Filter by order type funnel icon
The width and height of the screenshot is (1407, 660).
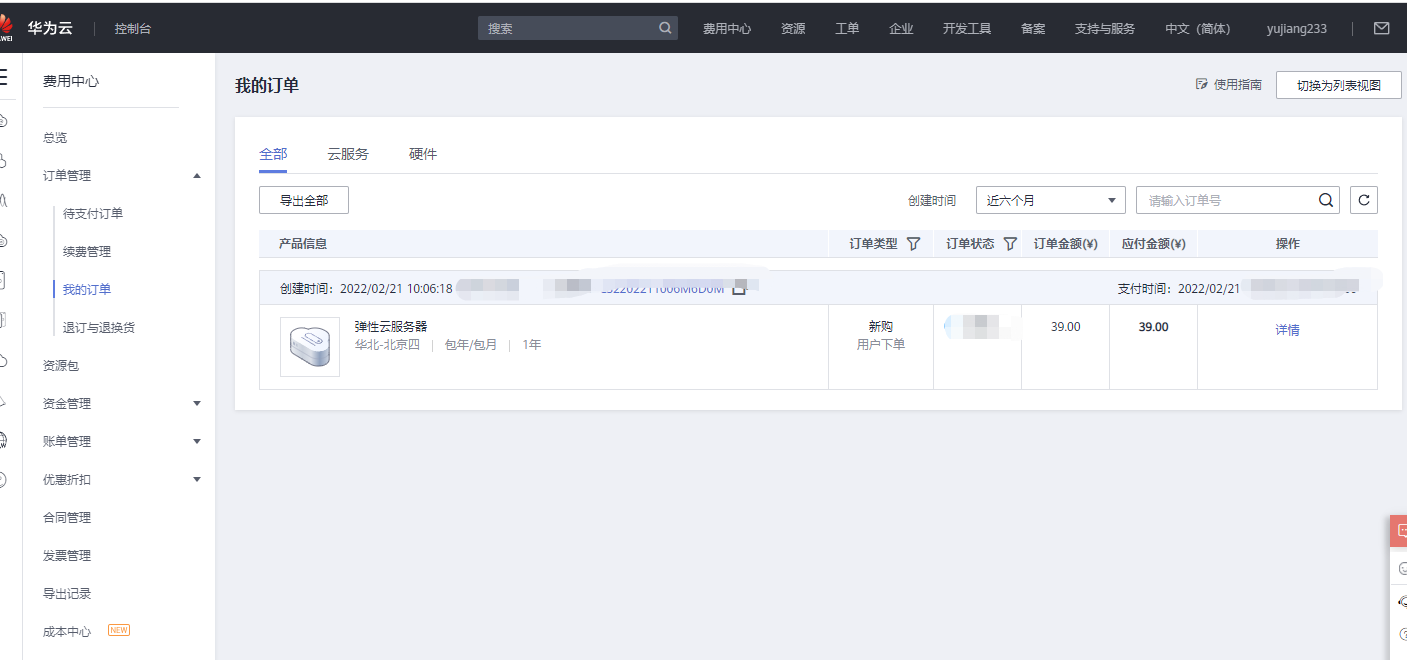click(x=913, y=244)
